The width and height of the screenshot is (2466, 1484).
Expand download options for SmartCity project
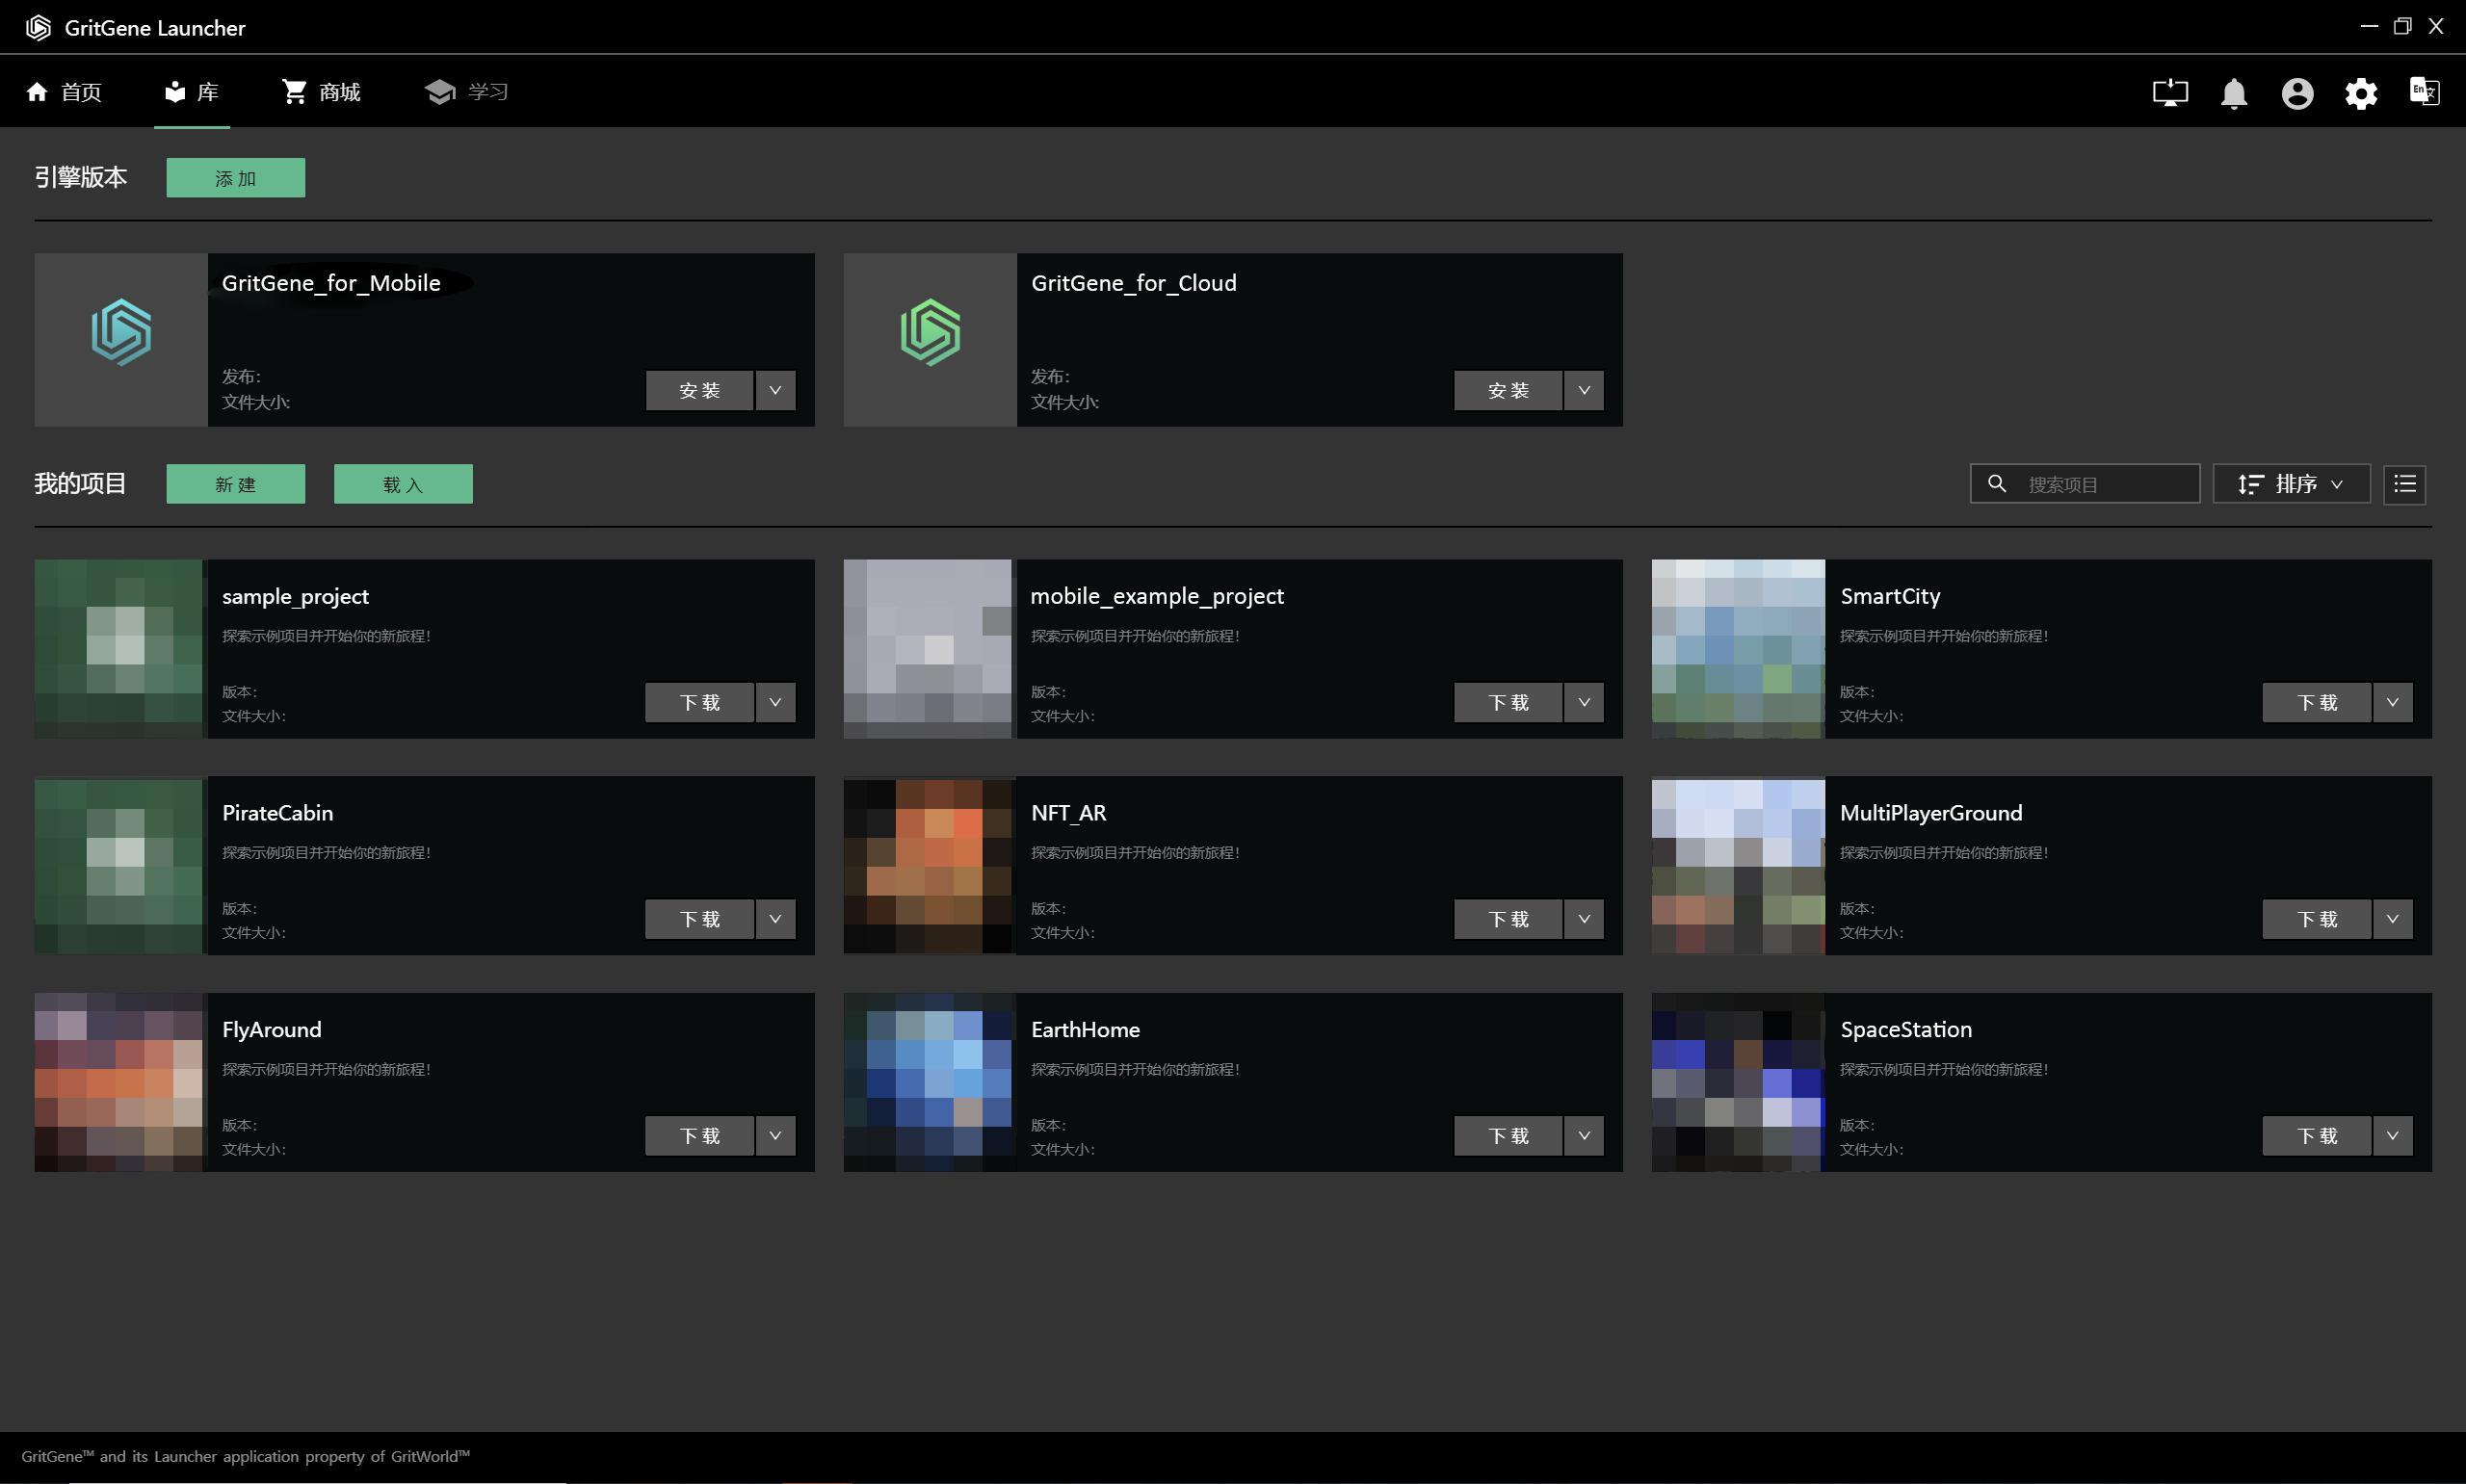coord(2392,702)
